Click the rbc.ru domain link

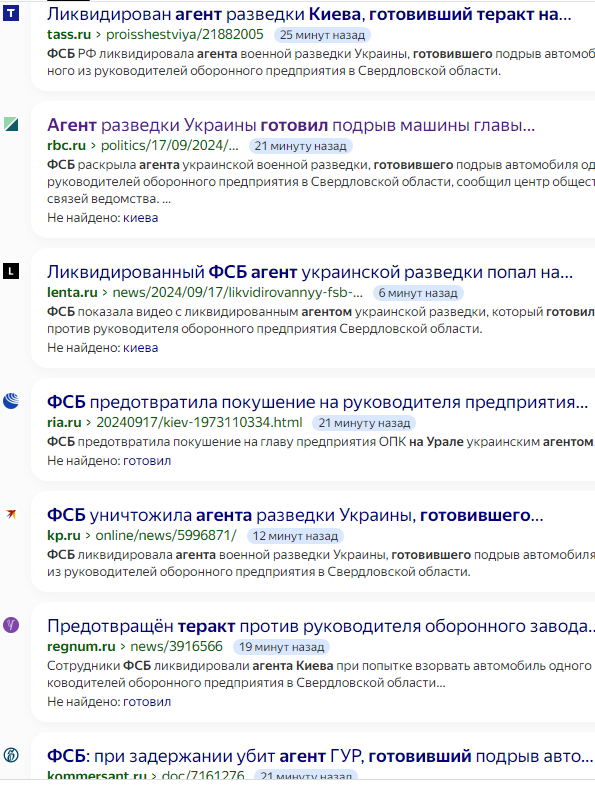pos(67,145)
